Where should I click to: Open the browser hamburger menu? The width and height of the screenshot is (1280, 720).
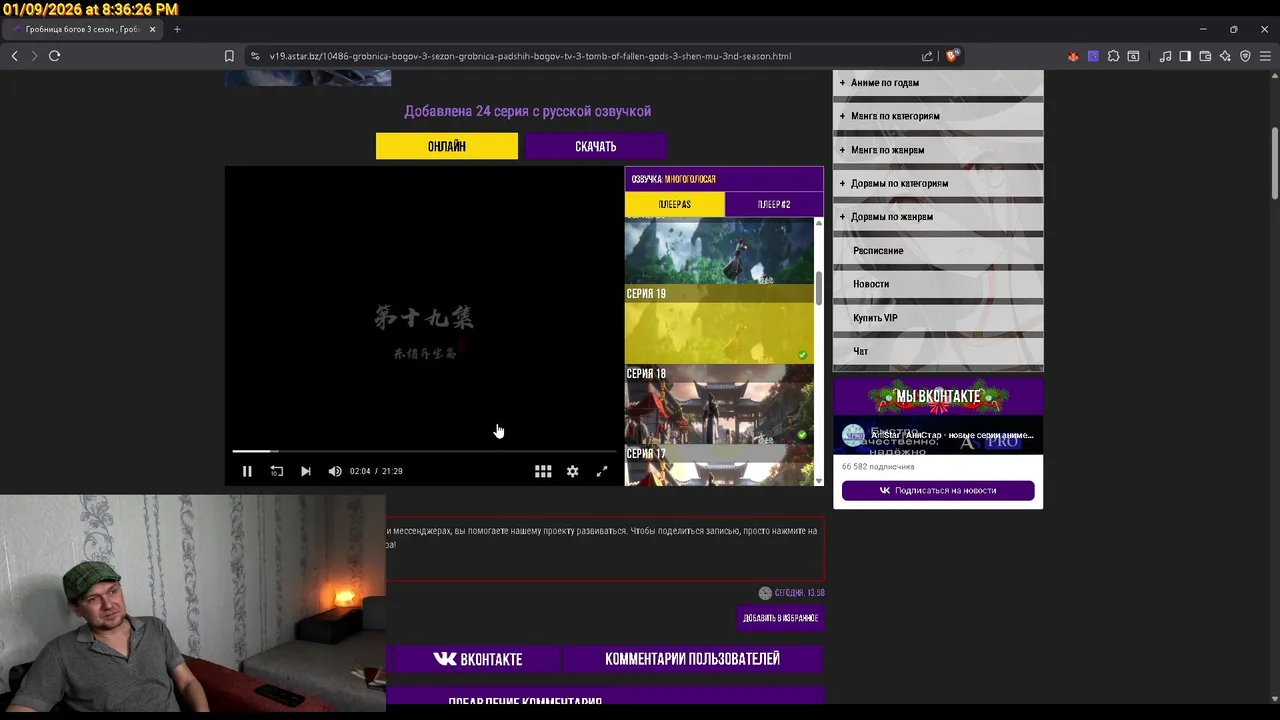(1265, 56)
